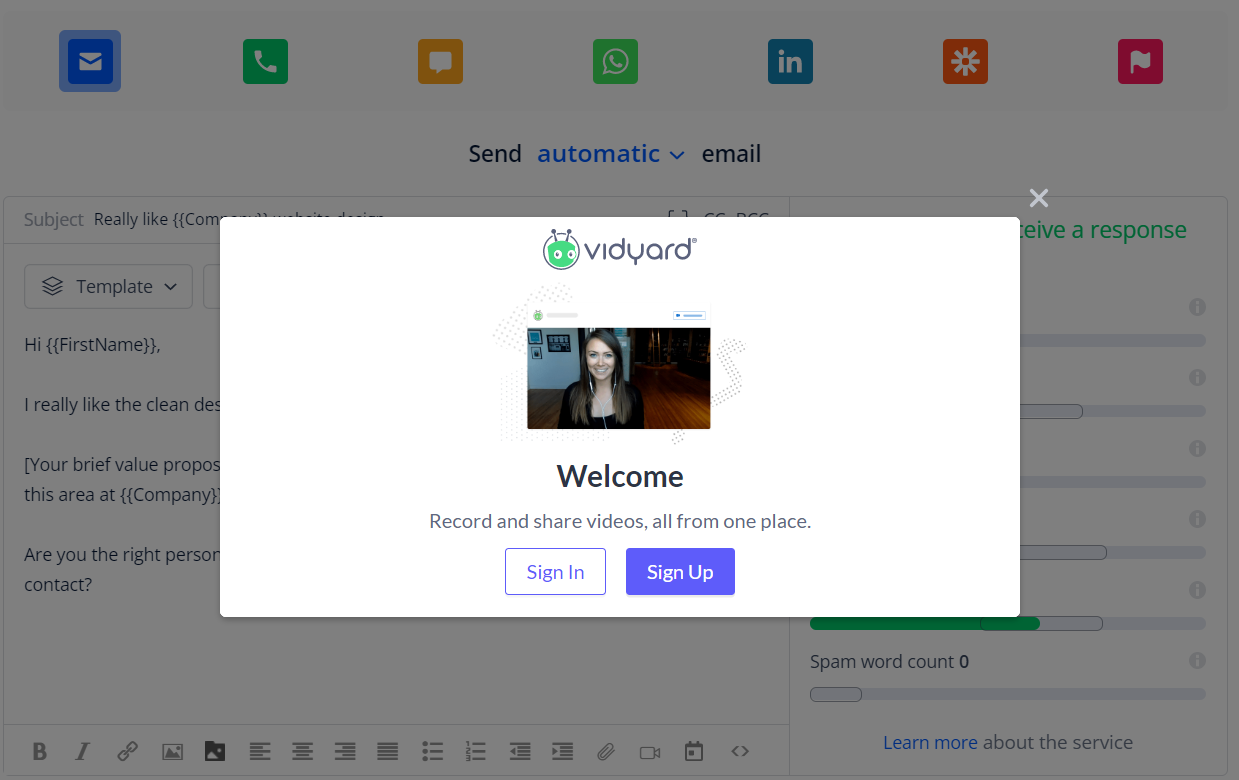Viewport: 1239px width, 780px height.
Task: Close the Vidyard welcome popup
Action: pos(1039,198)
